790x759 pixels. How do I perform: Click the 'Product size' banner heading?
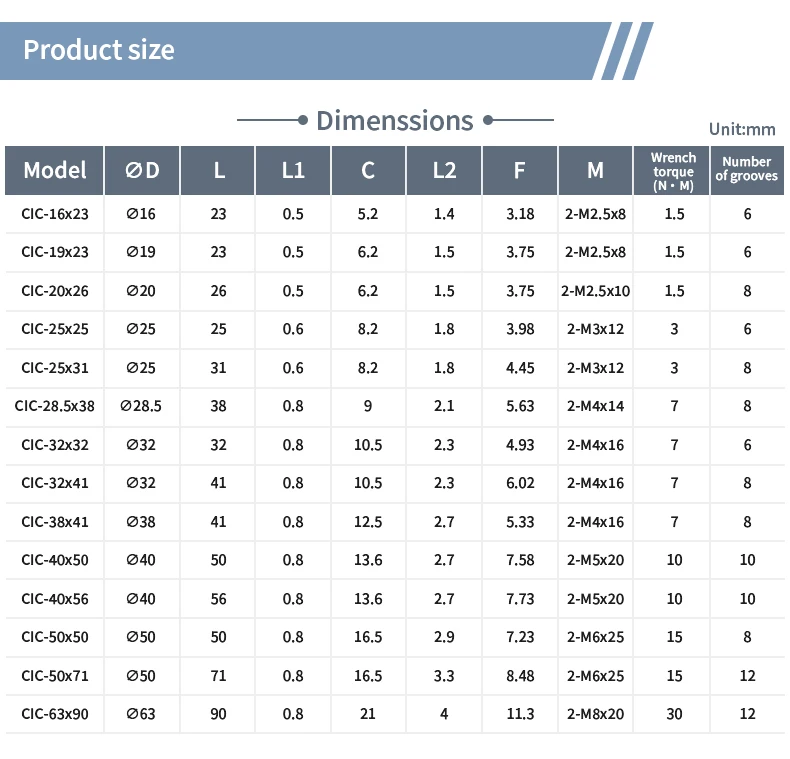99,50
